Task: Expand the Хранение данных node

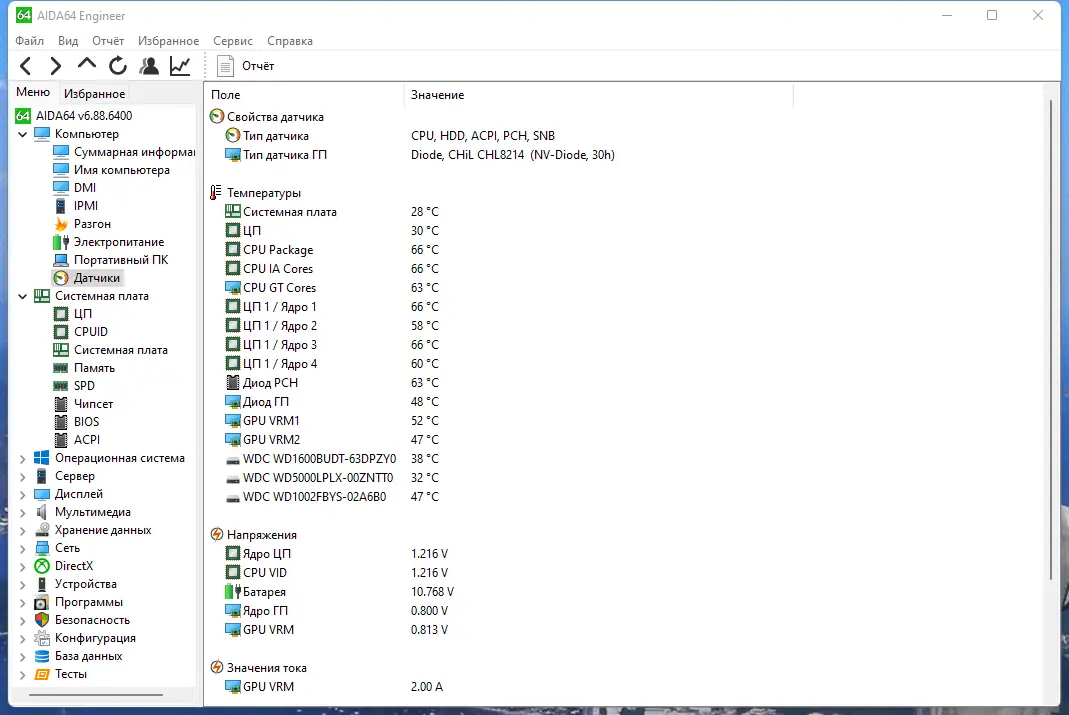Action: pyautogui.click(x=22, y=531)
